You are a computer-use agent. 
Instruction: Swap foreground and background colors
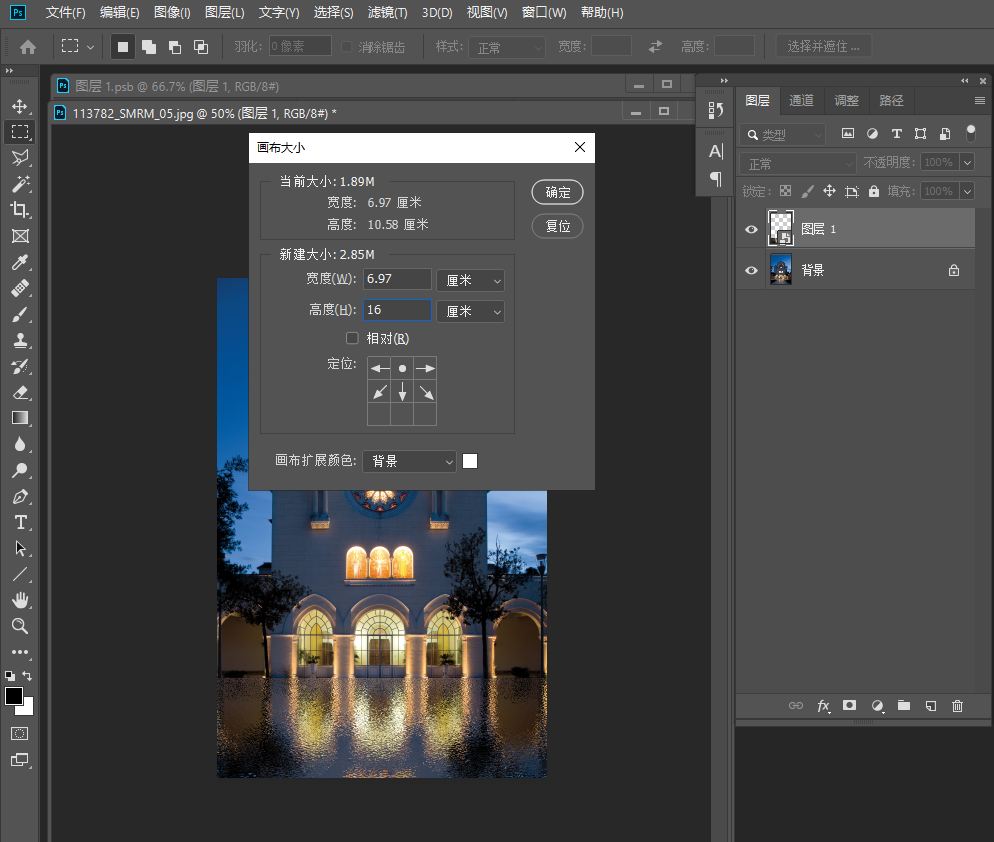point(27,675)
